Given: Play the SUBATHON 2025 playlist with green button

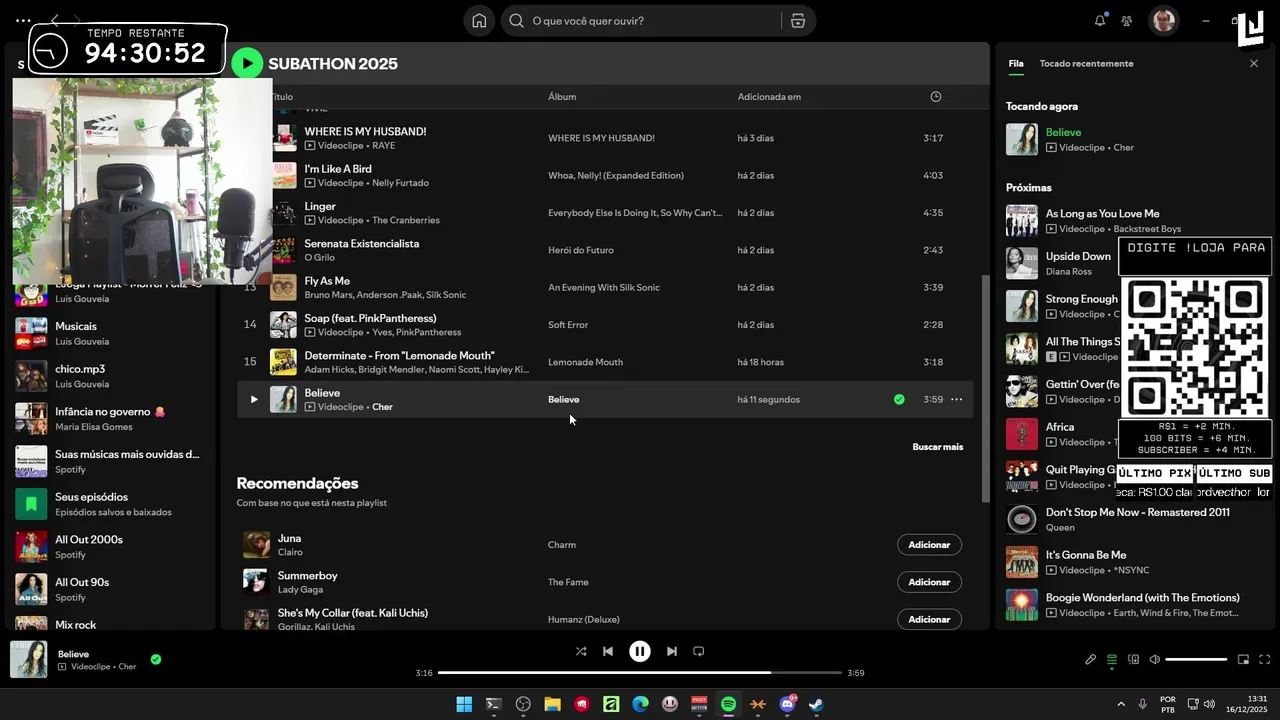Looking at the screenshot, I should pos(247,63).
